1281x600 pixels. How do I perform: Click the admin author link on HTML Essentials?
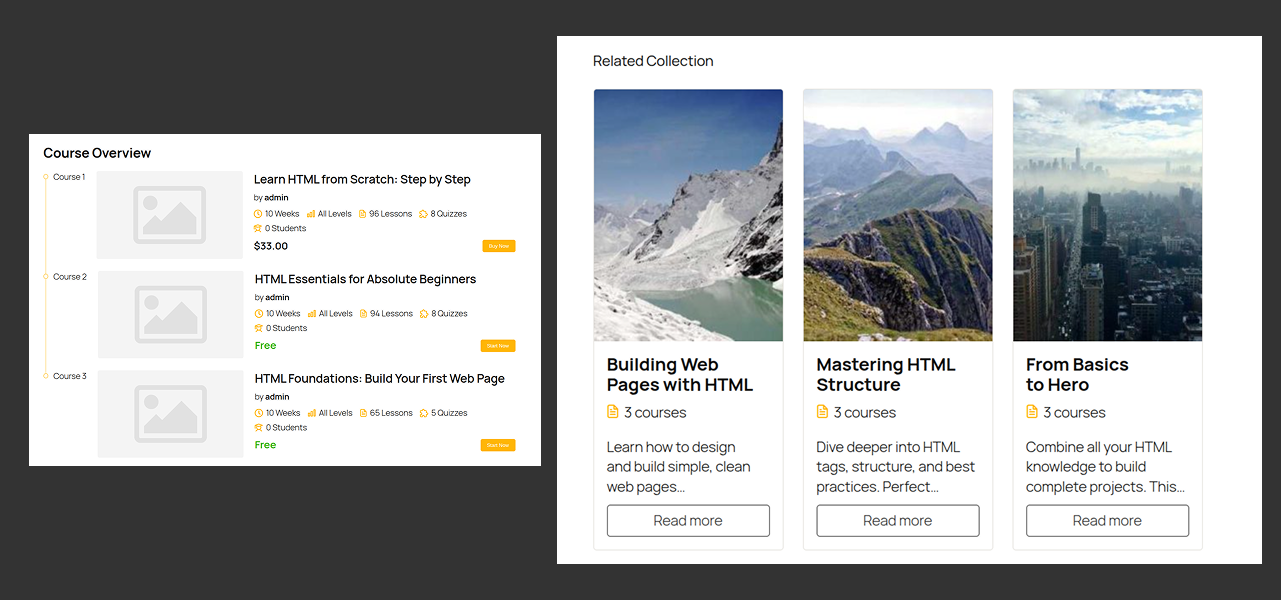coord(276,297)
